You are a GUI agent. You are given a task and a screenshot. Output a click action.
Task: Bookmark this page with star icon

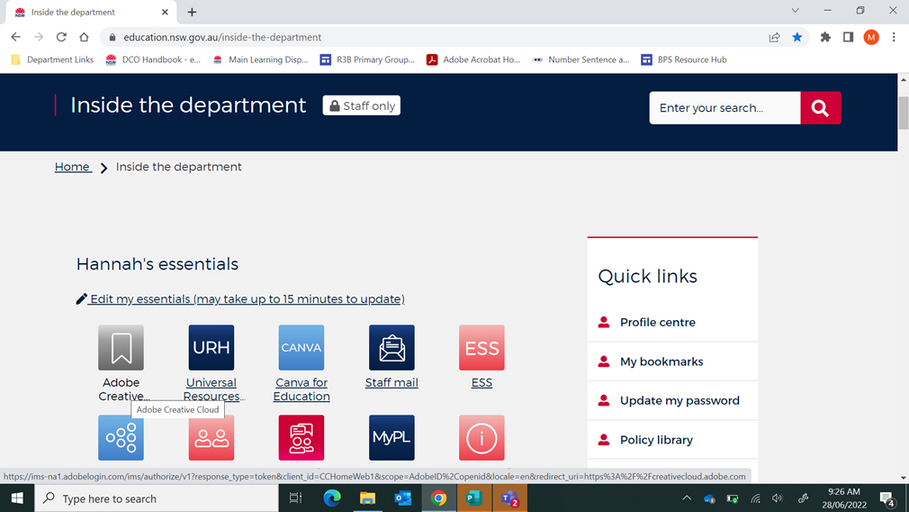click(797, 37)
